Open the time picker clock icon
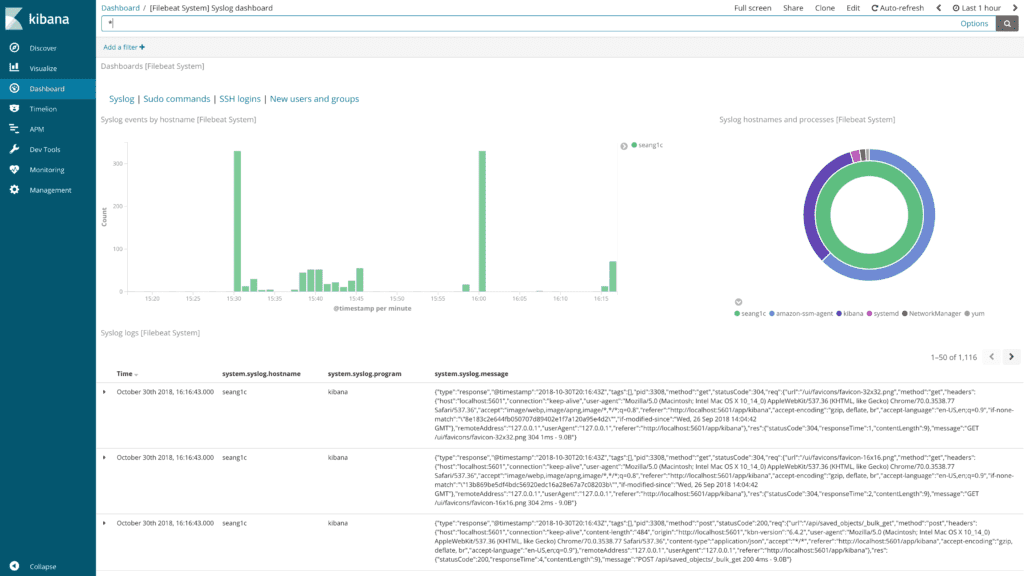The height and width of the screenshot is (576, 1024). coord(956,8)
